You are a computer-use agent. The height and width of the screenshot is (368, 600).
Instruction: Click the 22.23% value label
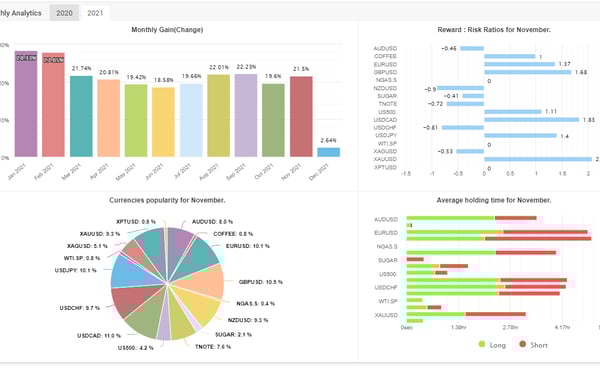click(x=246, y=67)
